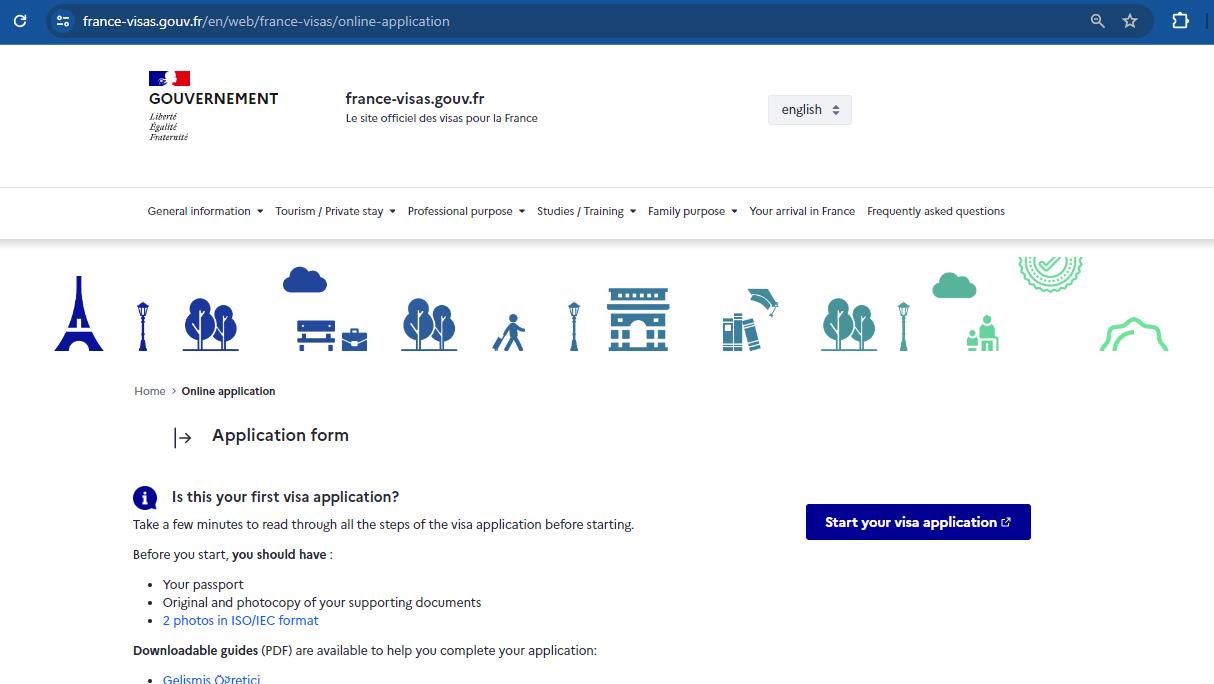Click the site permissions icon beside the URL
Screen dimensions: 1214x684
pyautogui.click(x=63, y=20)
